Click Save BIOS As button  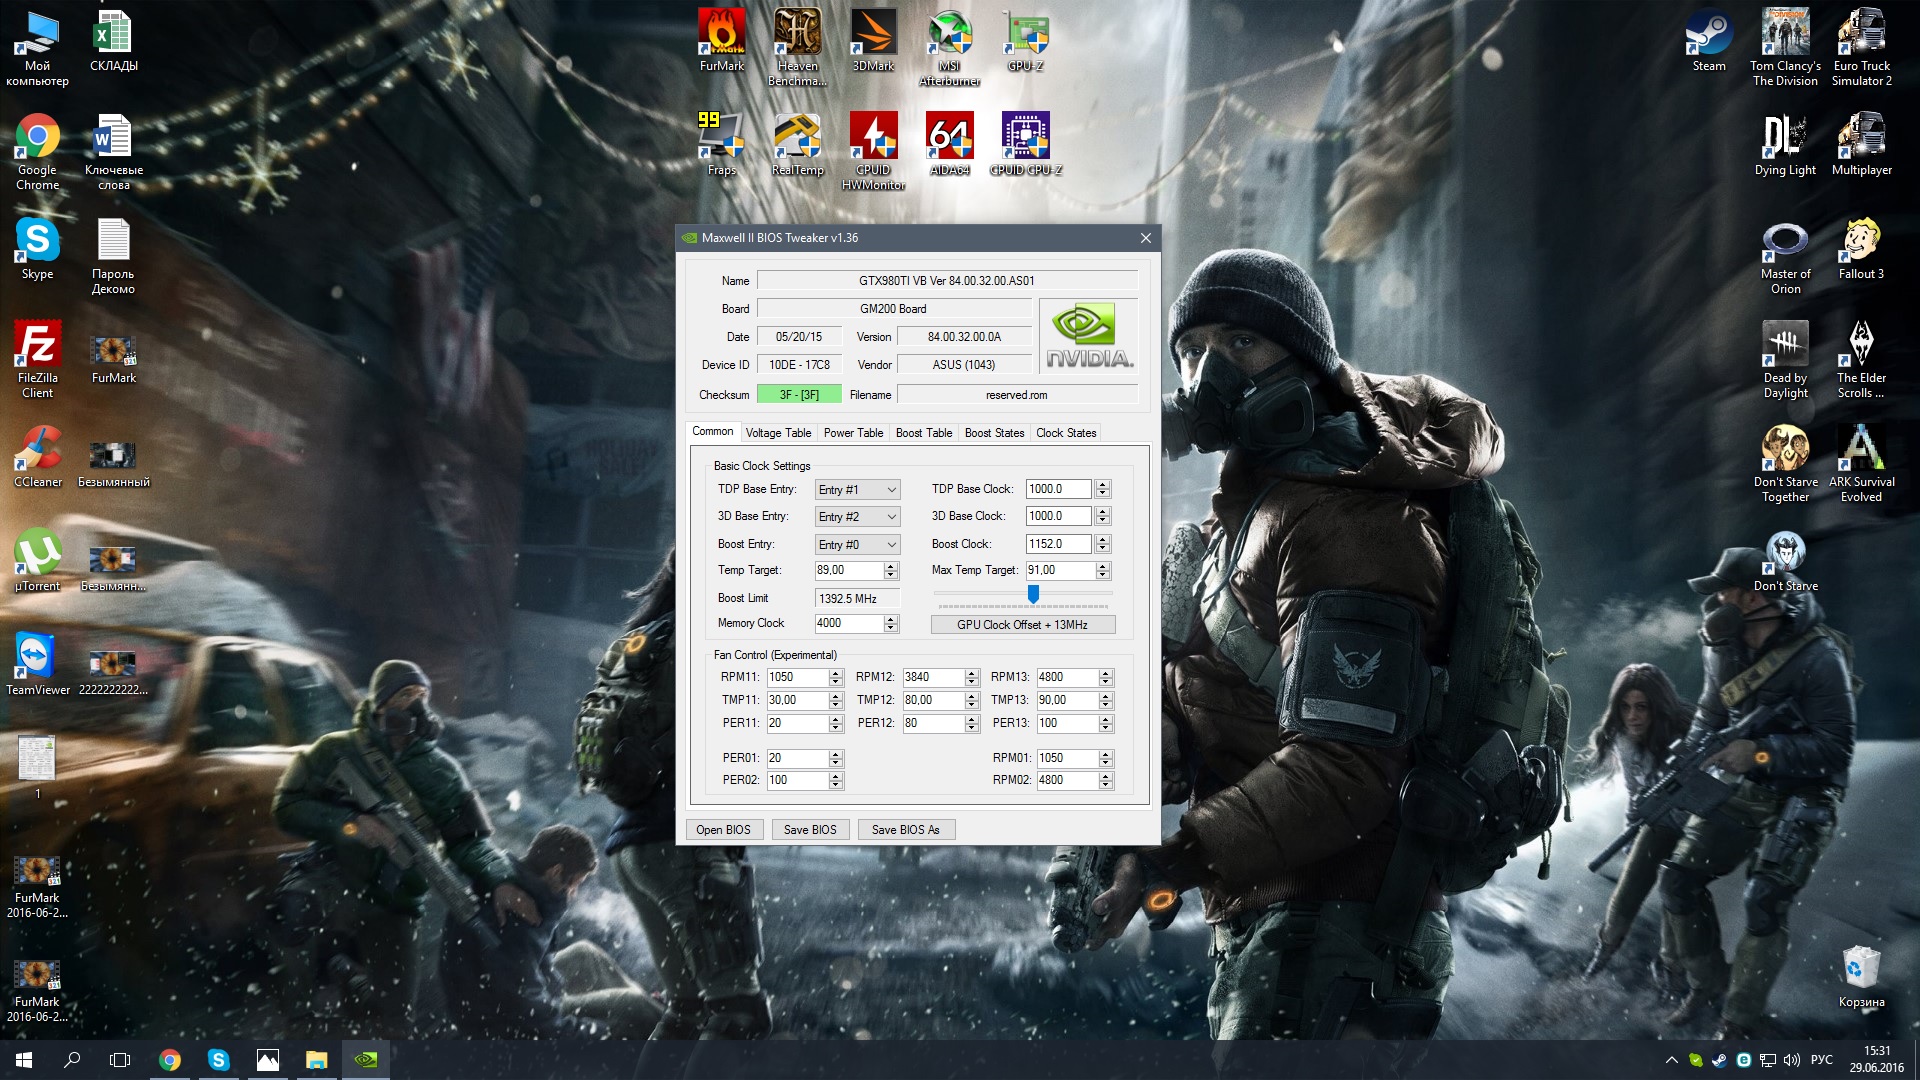point(905,830)
